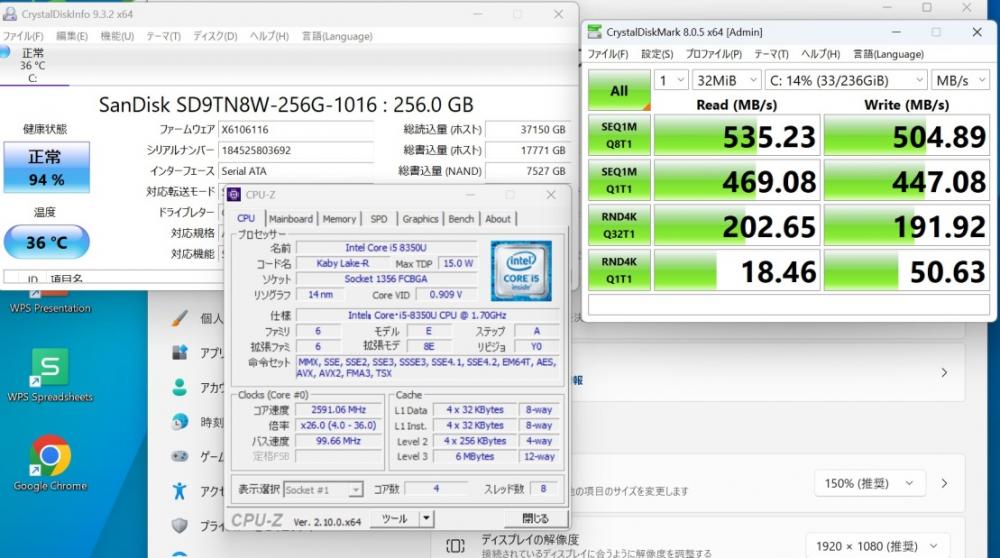Switch to CPU-Z Bench tab

tap(461, 219)
